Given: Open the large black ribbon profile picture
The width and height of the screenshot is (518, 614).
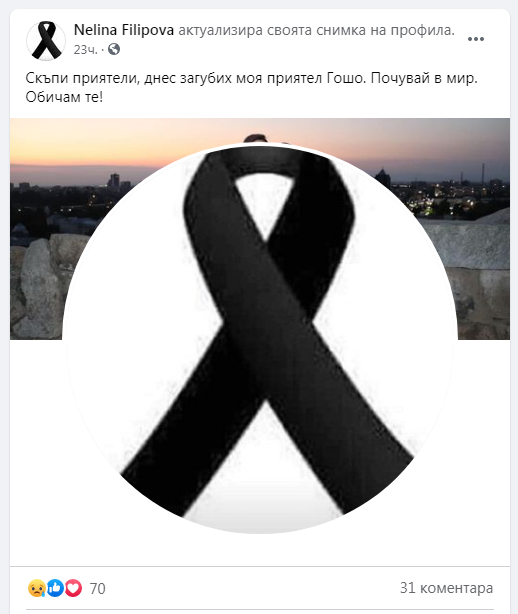Looking at the screenshot, I should [260, 340].
